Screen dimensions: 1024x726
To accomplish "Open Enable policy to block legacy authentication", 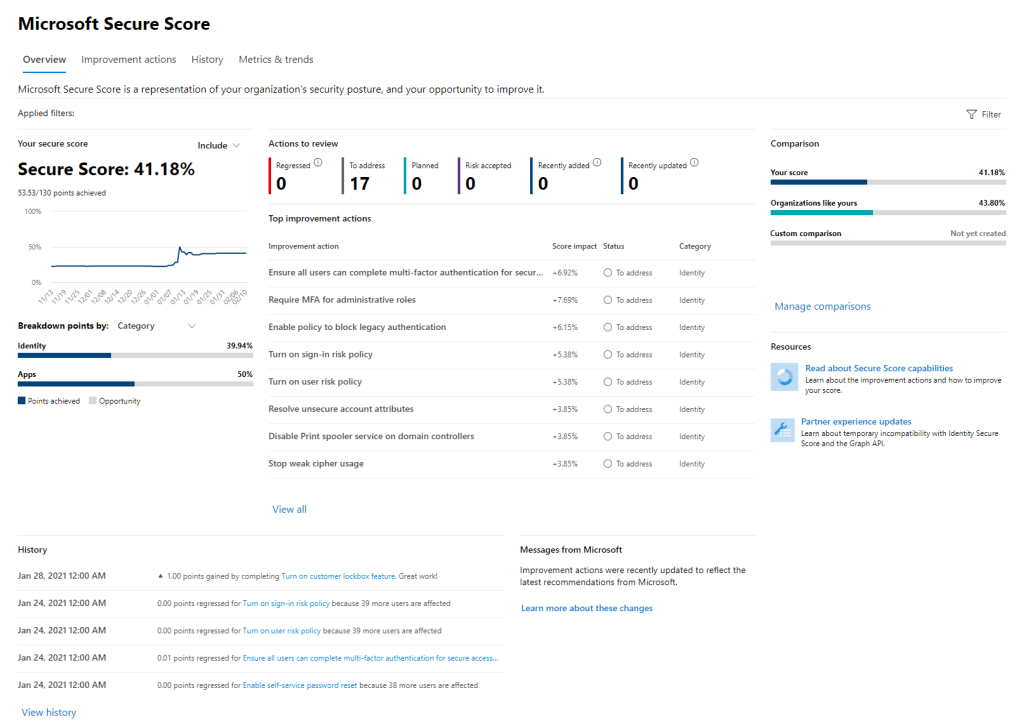I will pos(357,327).
